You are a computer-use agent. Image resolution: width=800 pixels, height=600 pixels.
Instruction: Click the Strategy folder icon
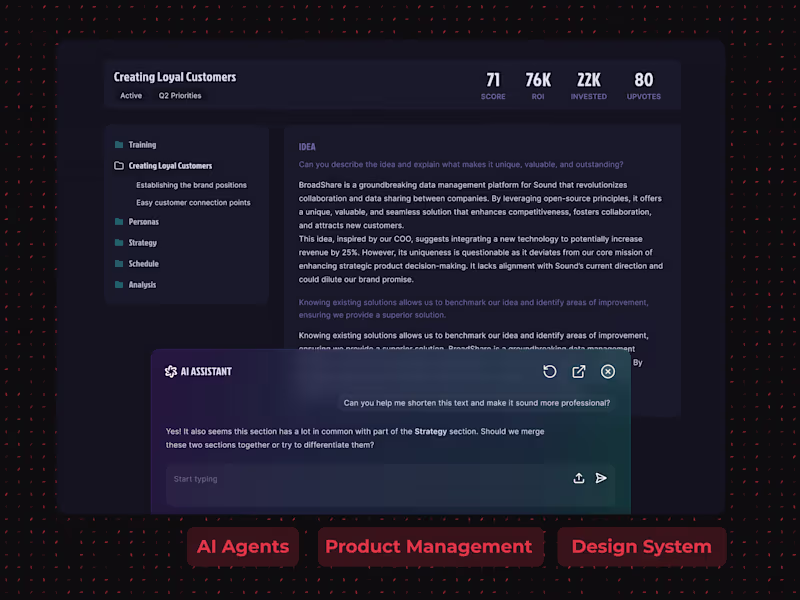(x=119, y=242)
